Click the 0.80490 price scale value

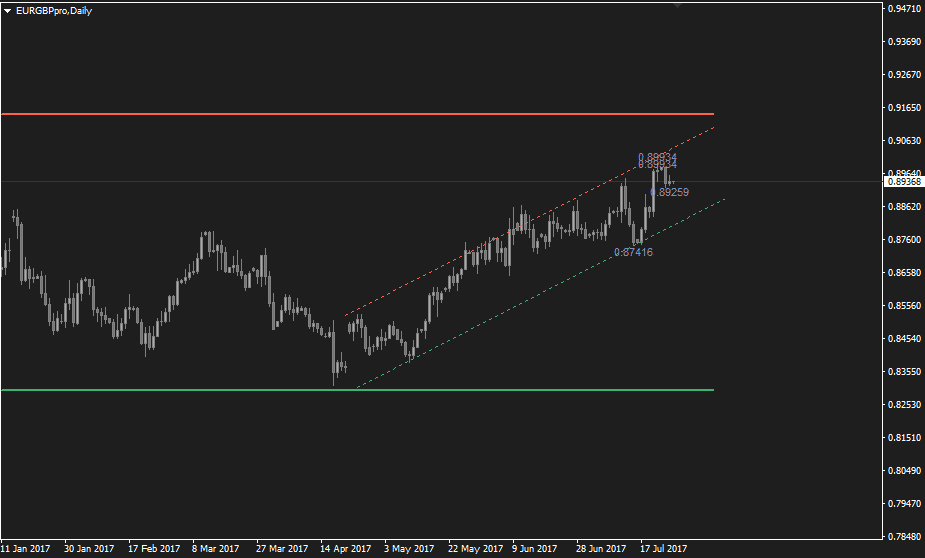(x=904, y=471)
